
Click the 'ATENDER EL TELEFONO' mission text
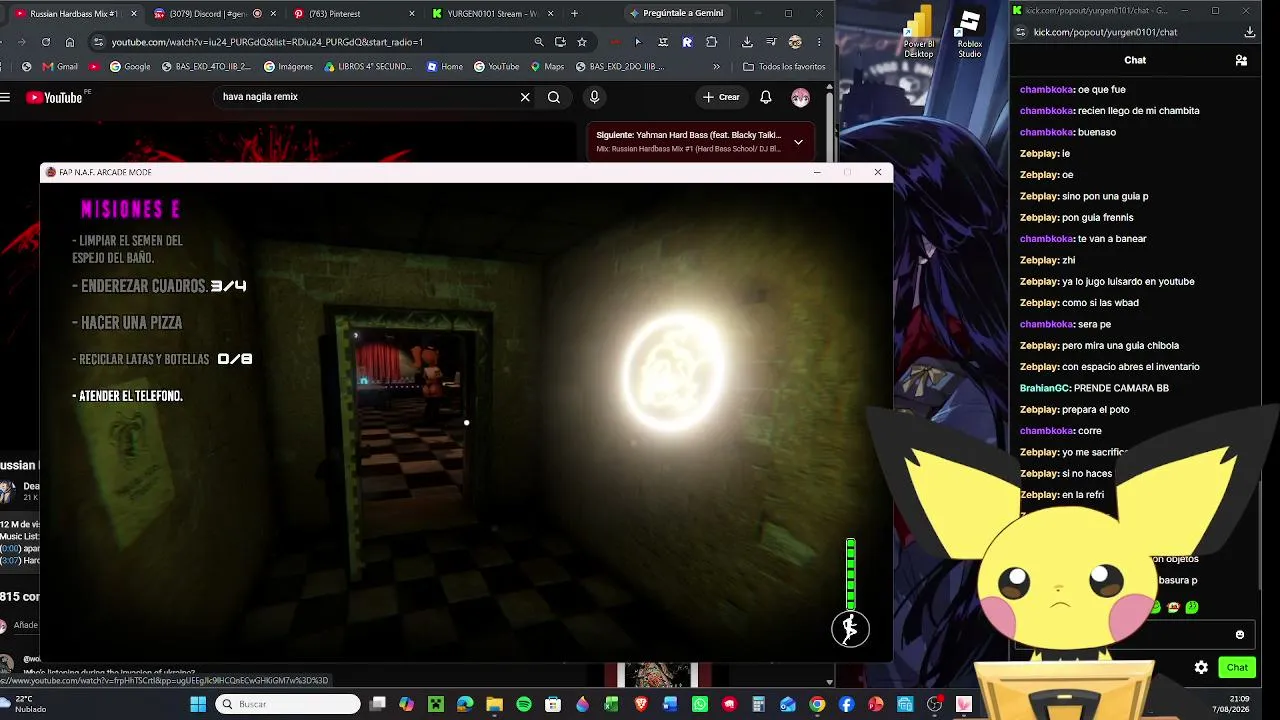[x=130, y=396]
